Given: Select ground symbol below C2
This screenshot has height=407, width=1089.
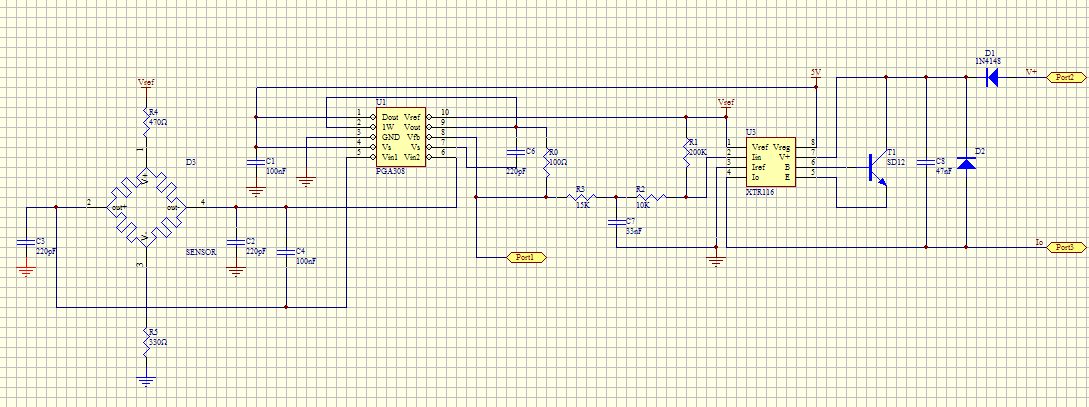Looking at the screenshot, I should point(237,271).
